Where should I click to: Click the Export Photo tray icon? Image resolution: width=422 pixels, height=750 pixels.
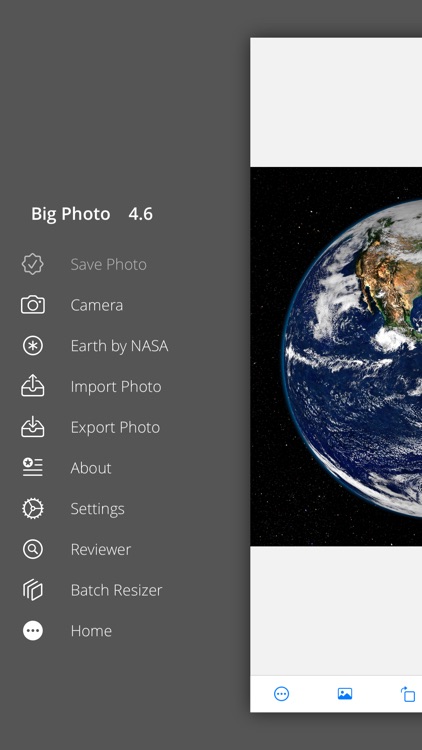[33, 426]
